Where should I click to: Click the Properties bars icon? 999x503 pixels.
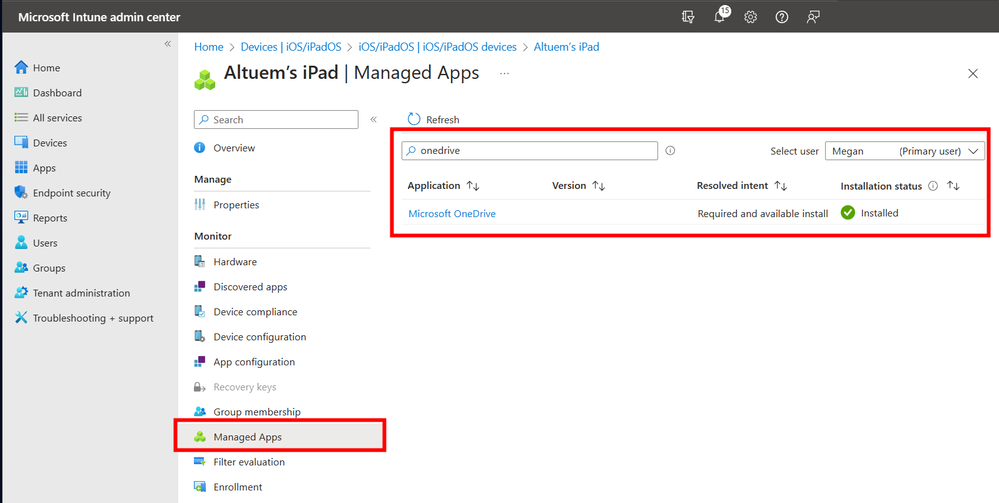199,205
